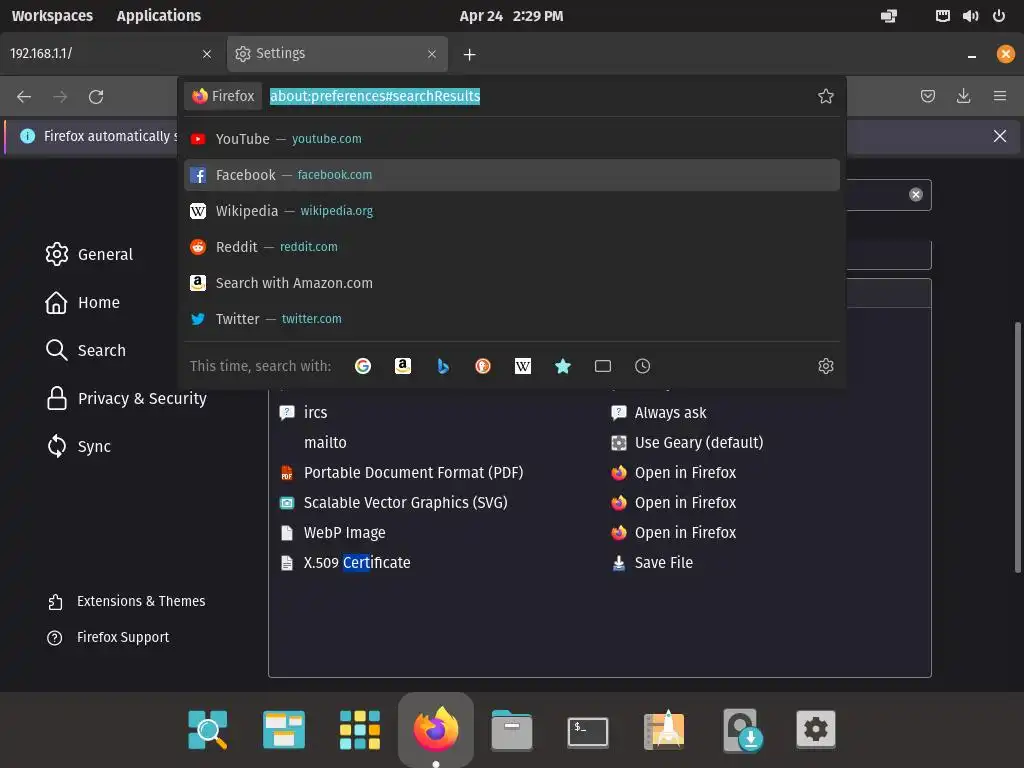
Task: Open the Home settings category
Action: 83,302
